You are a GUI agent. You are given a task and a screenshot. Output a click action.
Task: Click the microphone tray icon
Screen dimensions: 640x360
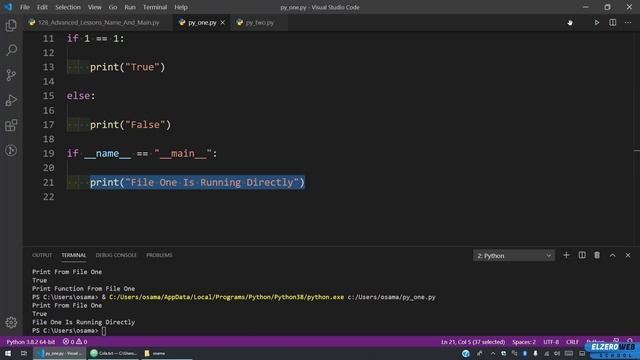(535, 353)
